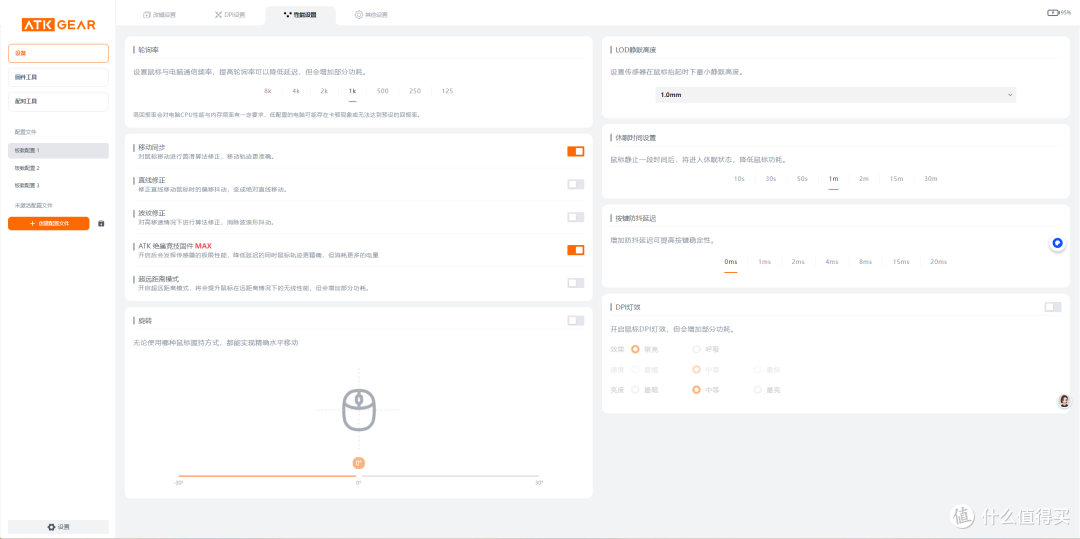
Task: Enable the 旋转 rotation switch
Action: pos(576,320)
